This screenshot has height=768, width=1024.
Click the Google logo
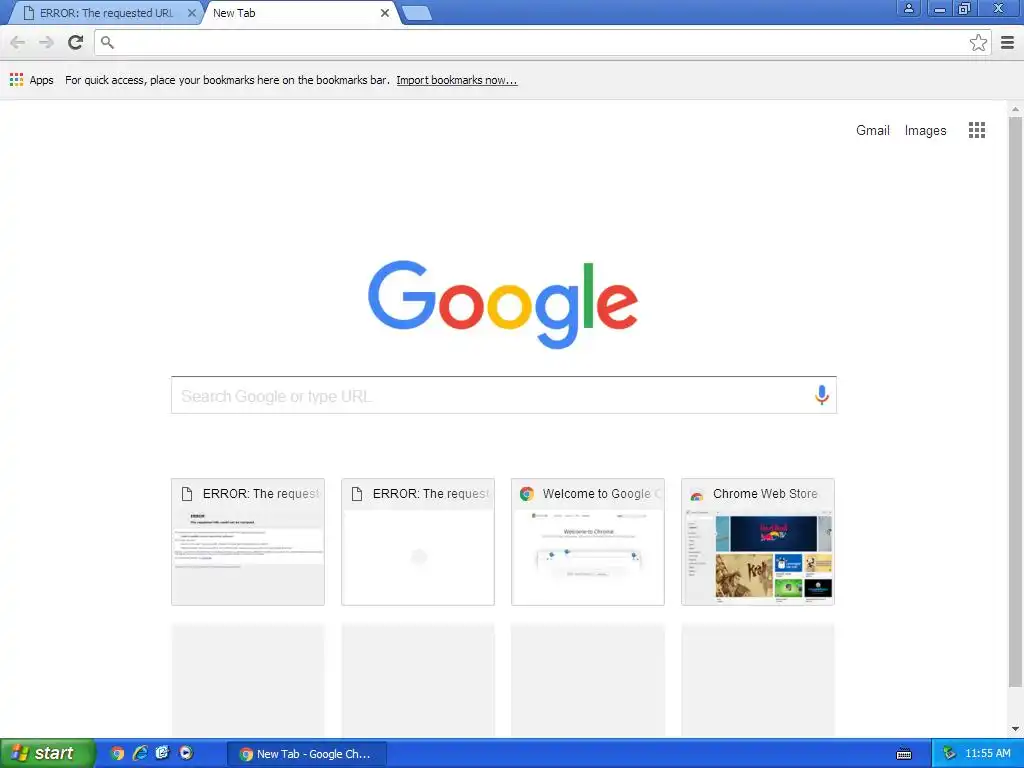[503, 304]
